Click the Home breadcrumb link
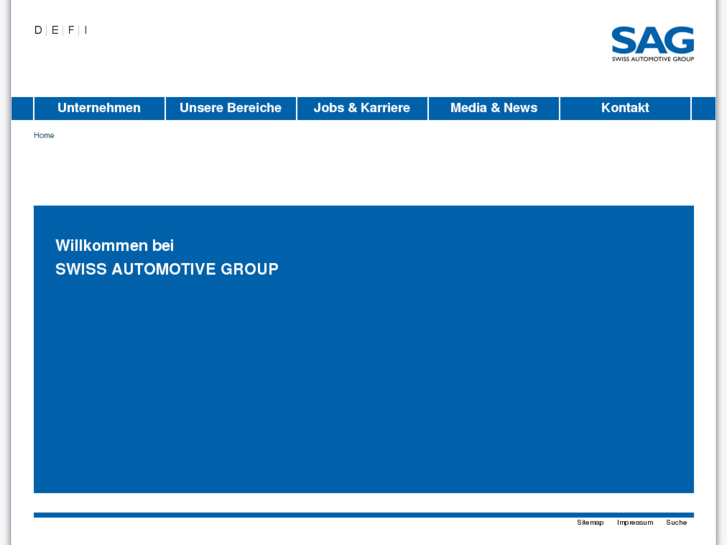 [x=44, y=135]
